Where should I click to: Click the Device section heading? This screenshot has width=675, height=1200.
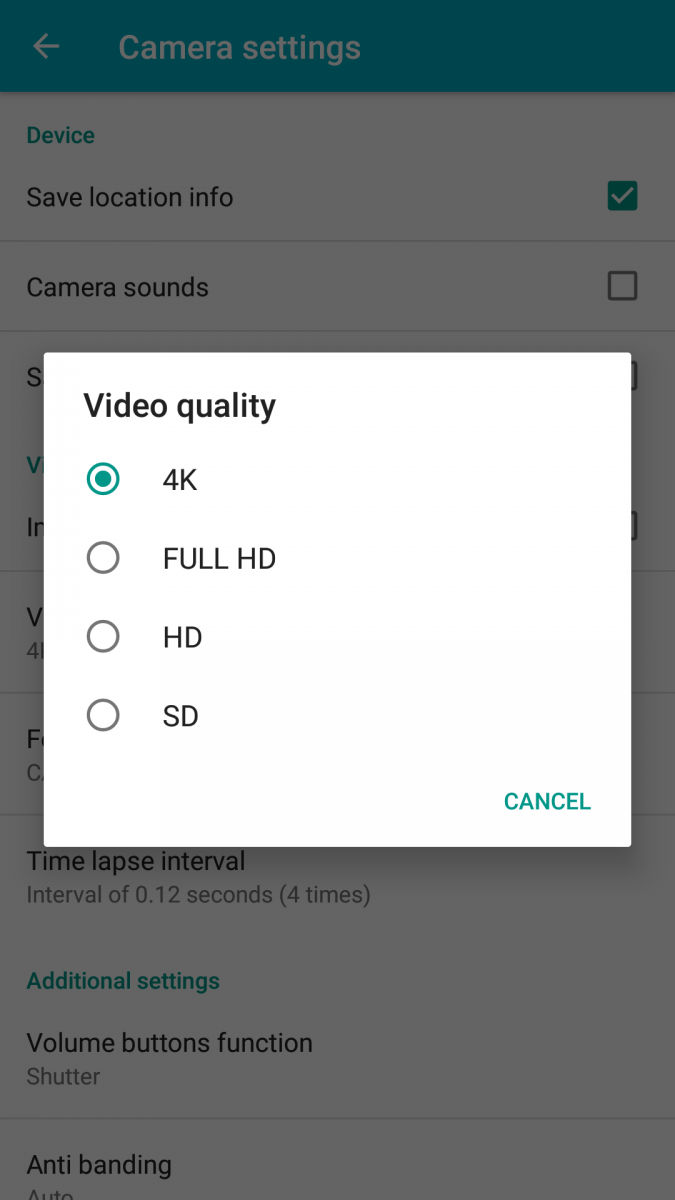click(x=61, y=136)
